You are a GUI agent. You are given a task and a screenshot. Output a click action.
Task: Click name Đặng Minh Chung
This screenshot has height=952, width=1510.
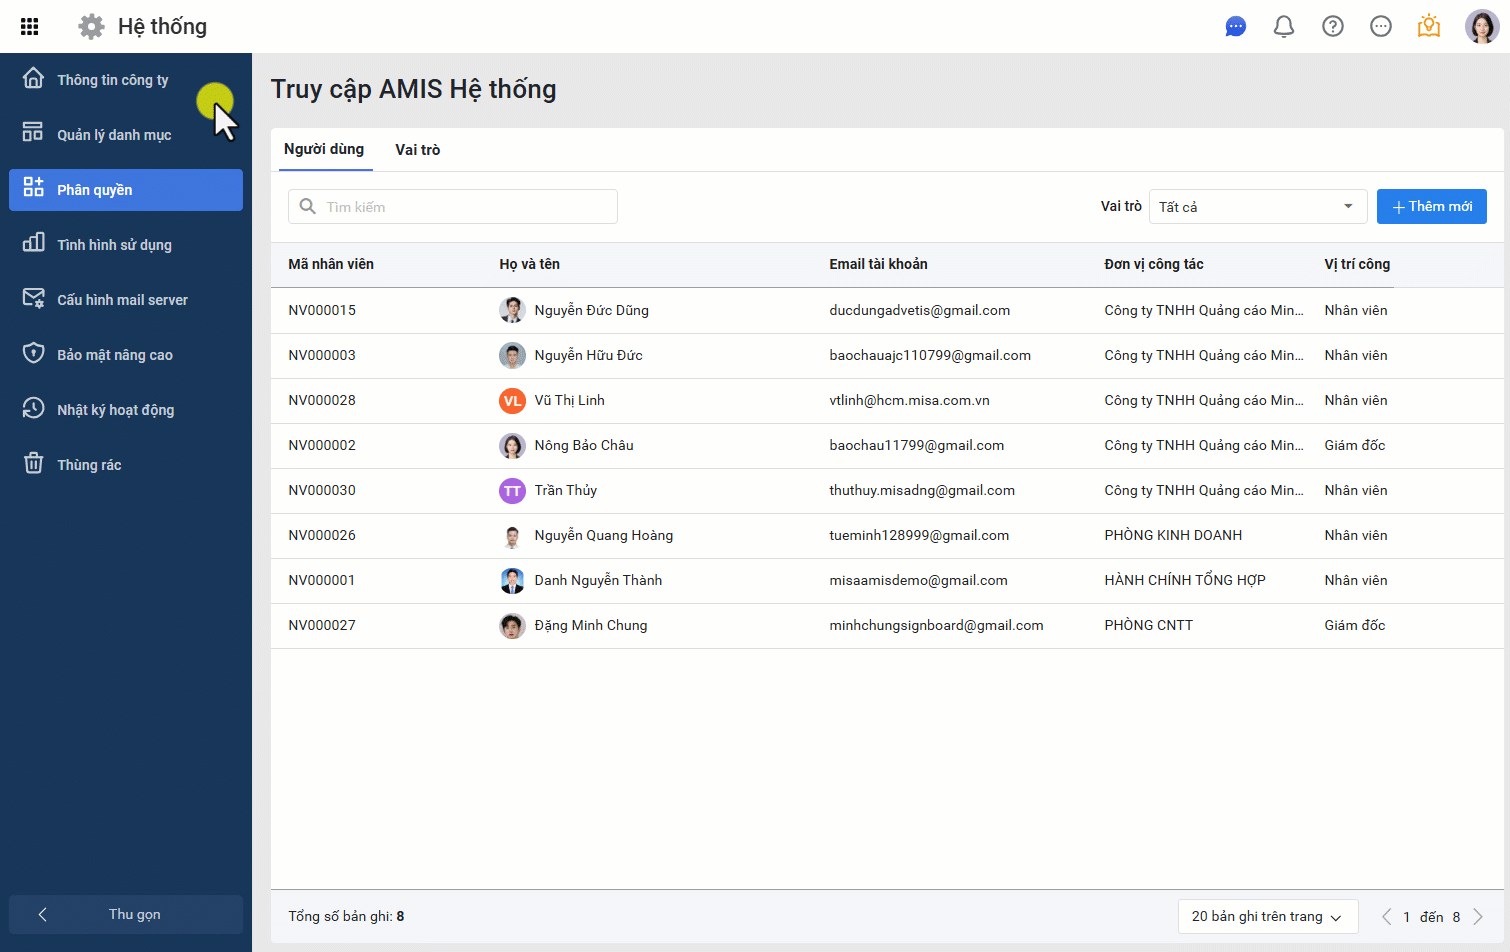pyautogui.click(x=591, y=625)
